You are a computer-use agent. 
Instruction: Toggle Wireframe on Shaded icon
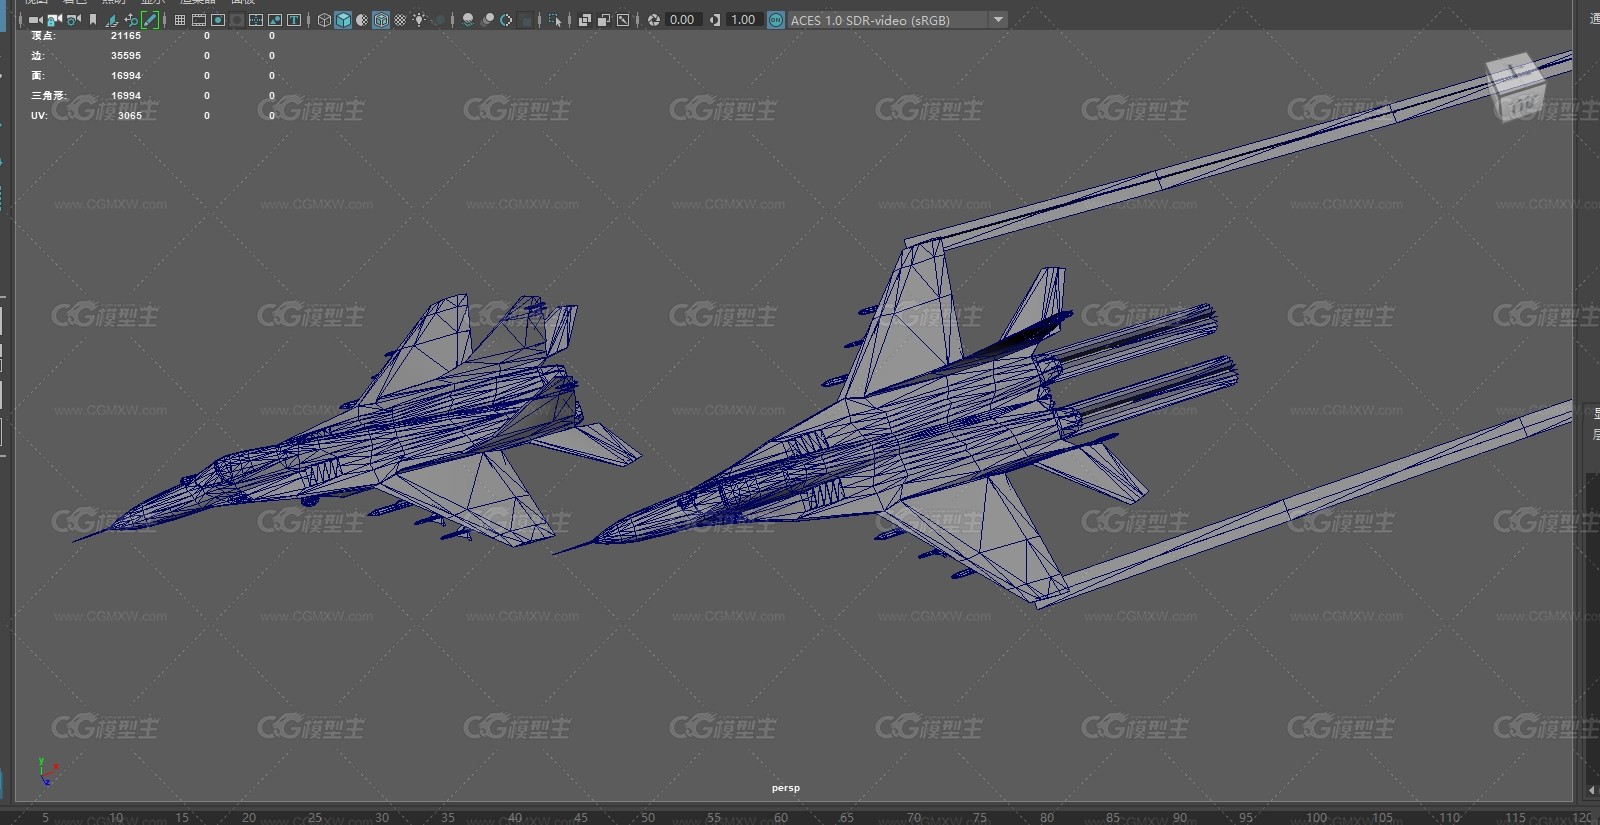point(381,20)
